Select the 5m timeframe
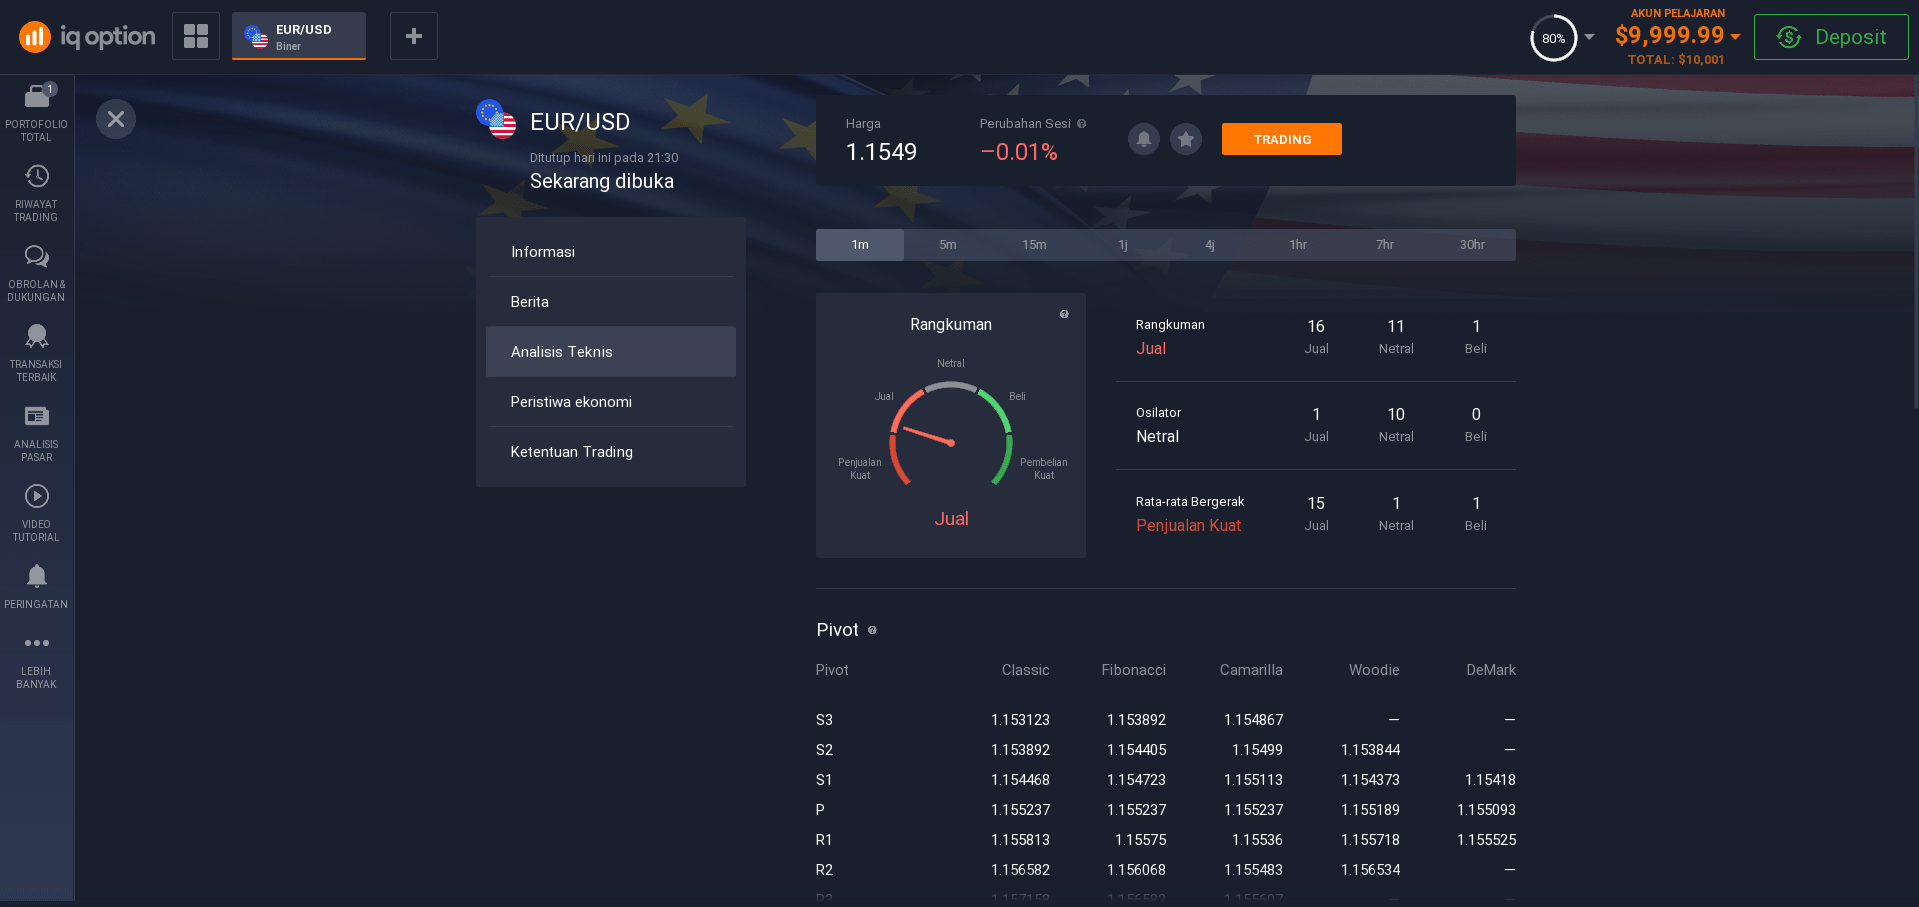This screenshot has height=907, width=1919. [x=947, y=245]
